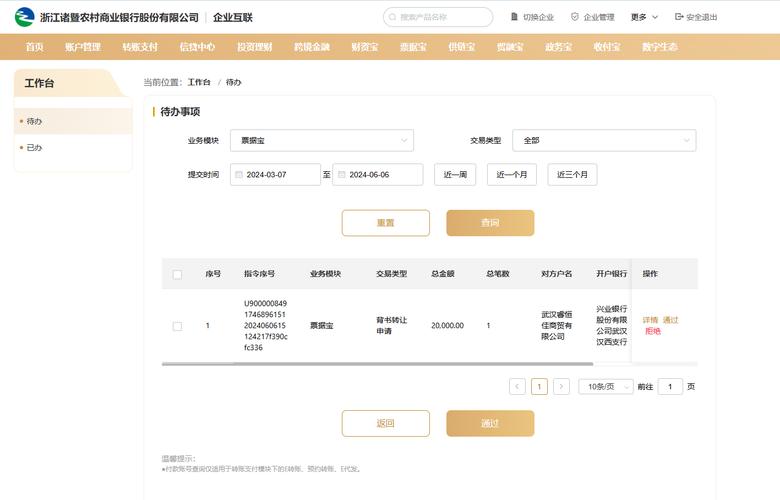Check the row 1 checkbox
The image size is (780, 500).
tap(177, 326)
